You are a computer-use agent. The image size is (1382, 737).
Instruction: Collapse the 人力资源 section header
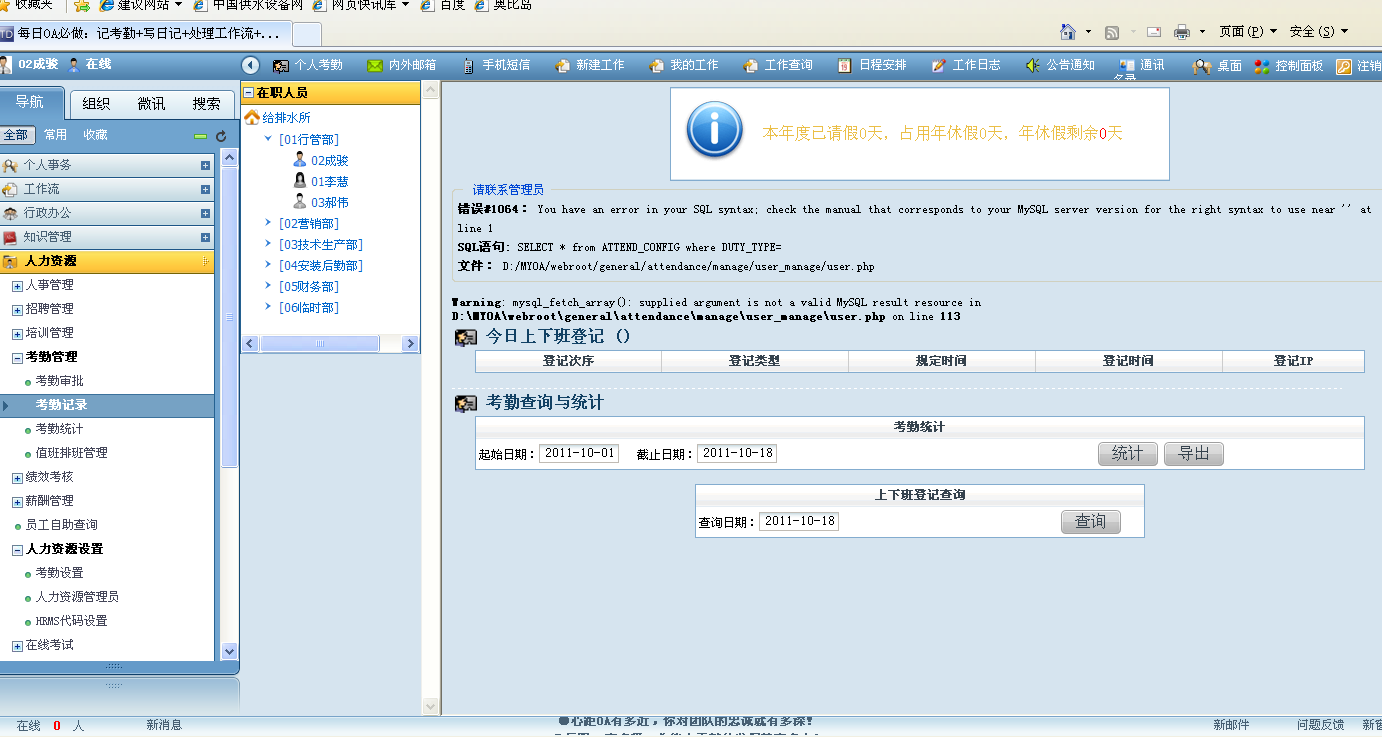pos(107,261)
